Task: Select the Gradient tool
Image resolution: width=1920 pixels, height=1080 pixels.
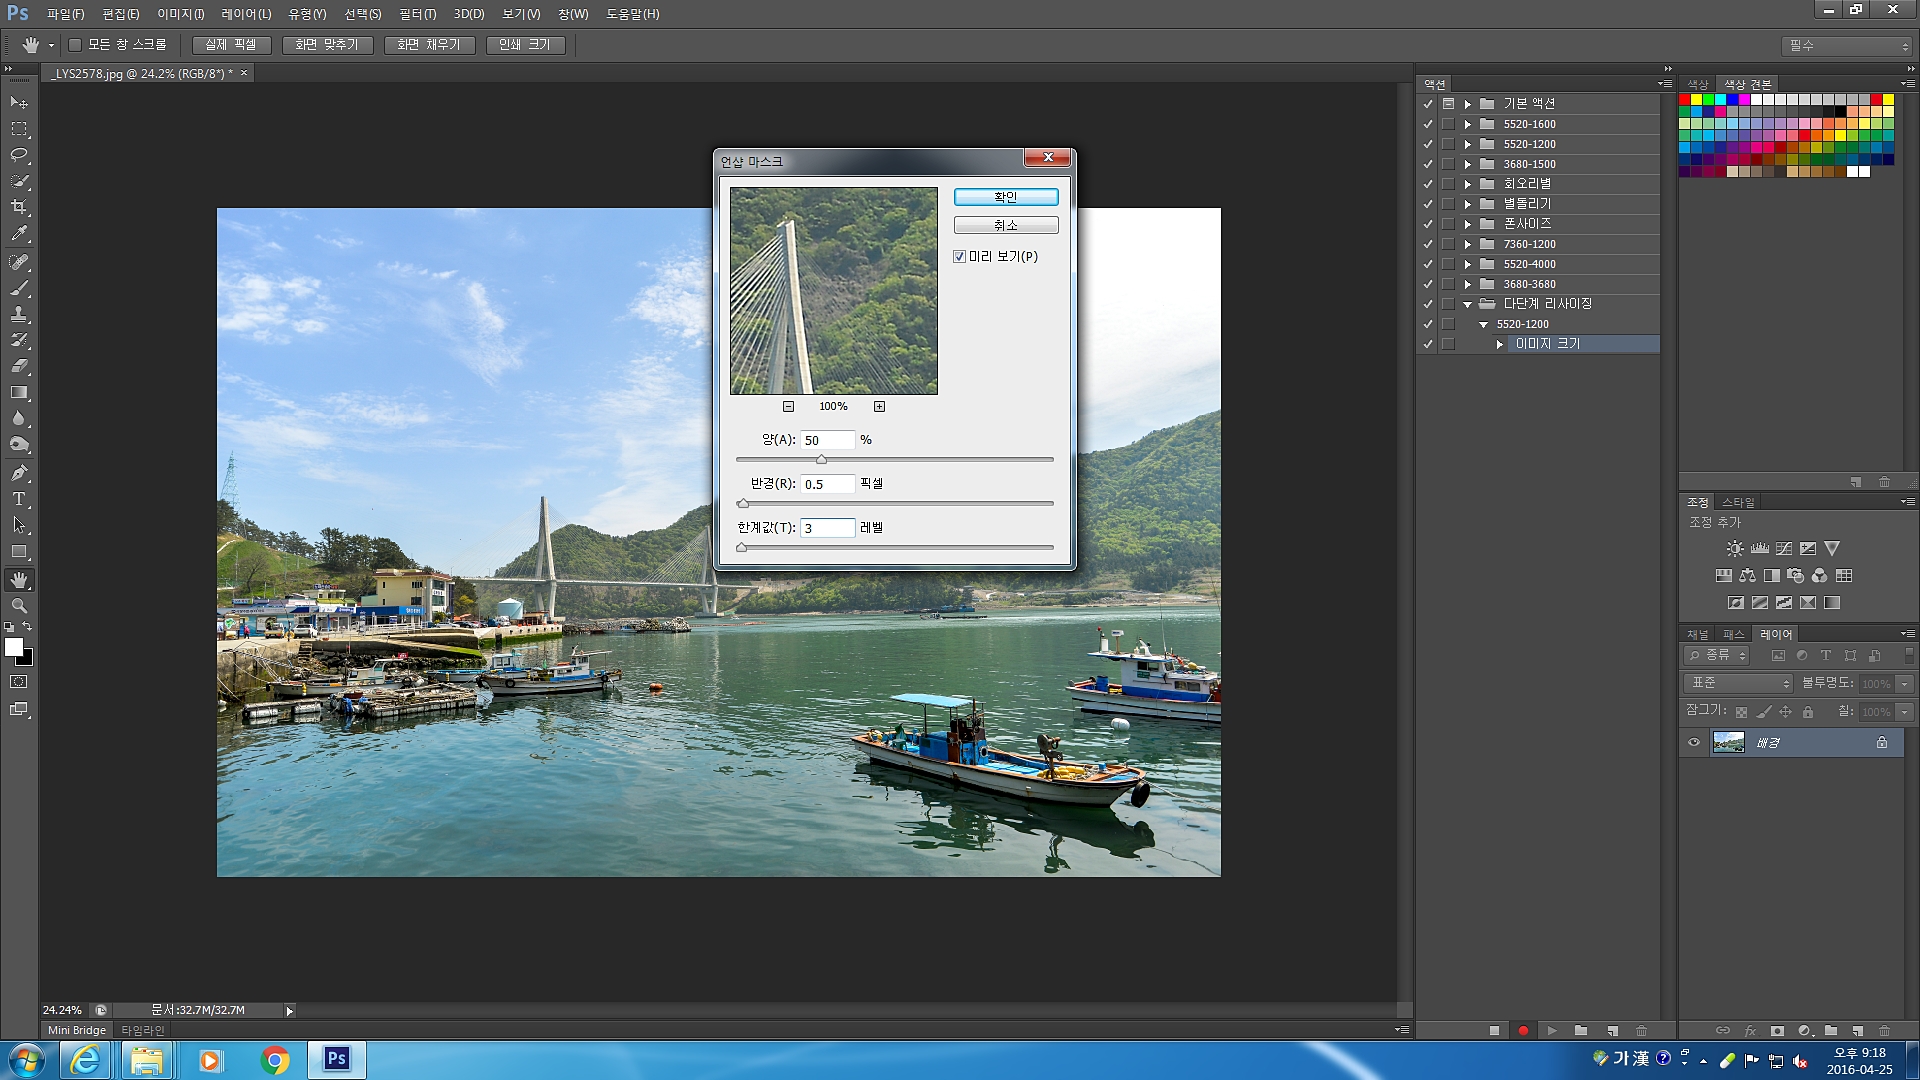Action: (19, 393)
